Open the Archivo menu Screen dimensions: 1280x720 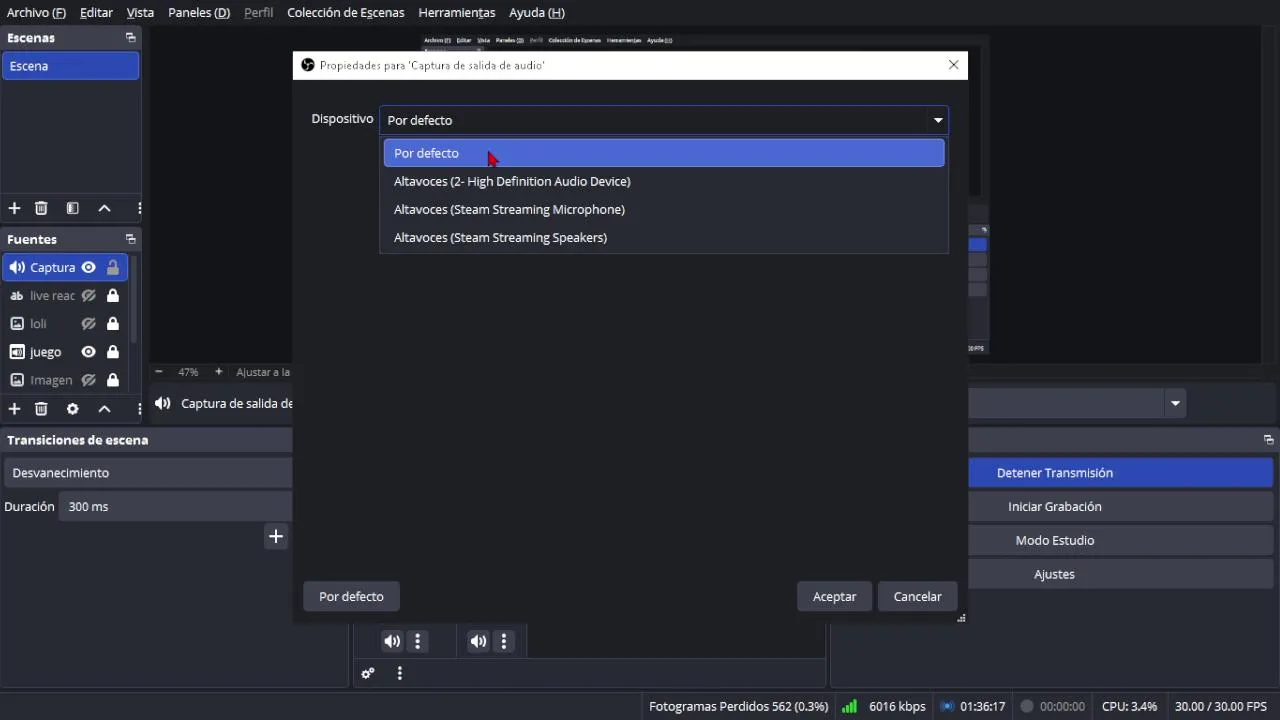[36, 12]
